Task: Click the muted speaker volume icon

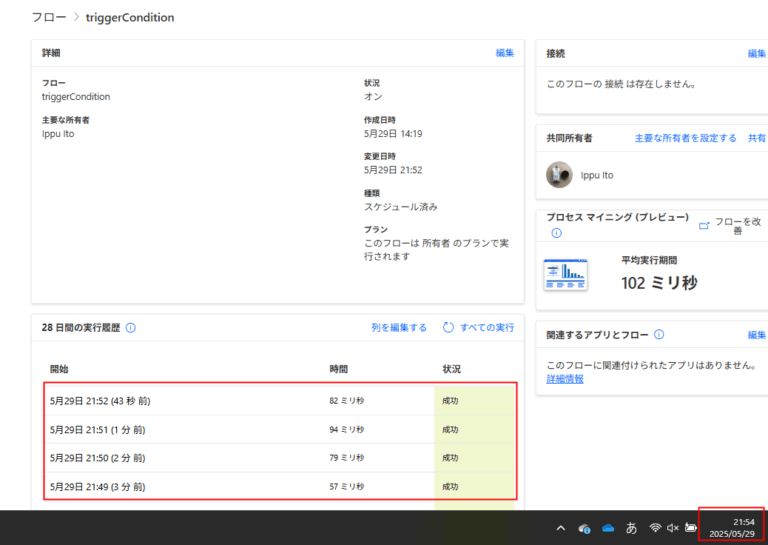Action: pyautogui.click(x=672, y=527)
